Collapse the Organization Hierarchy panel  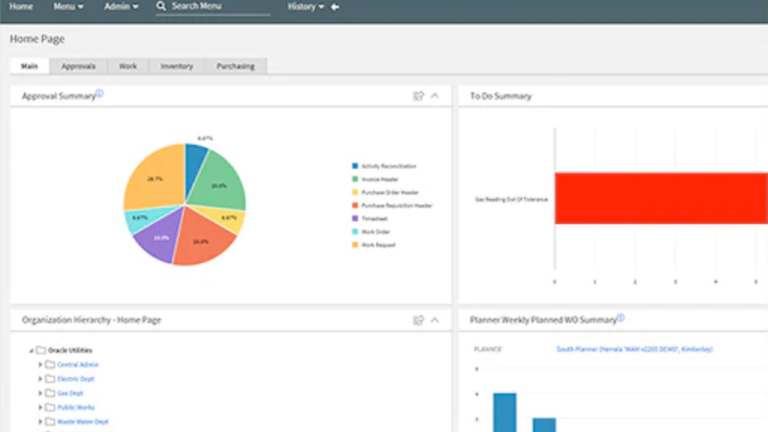point(435,320)
